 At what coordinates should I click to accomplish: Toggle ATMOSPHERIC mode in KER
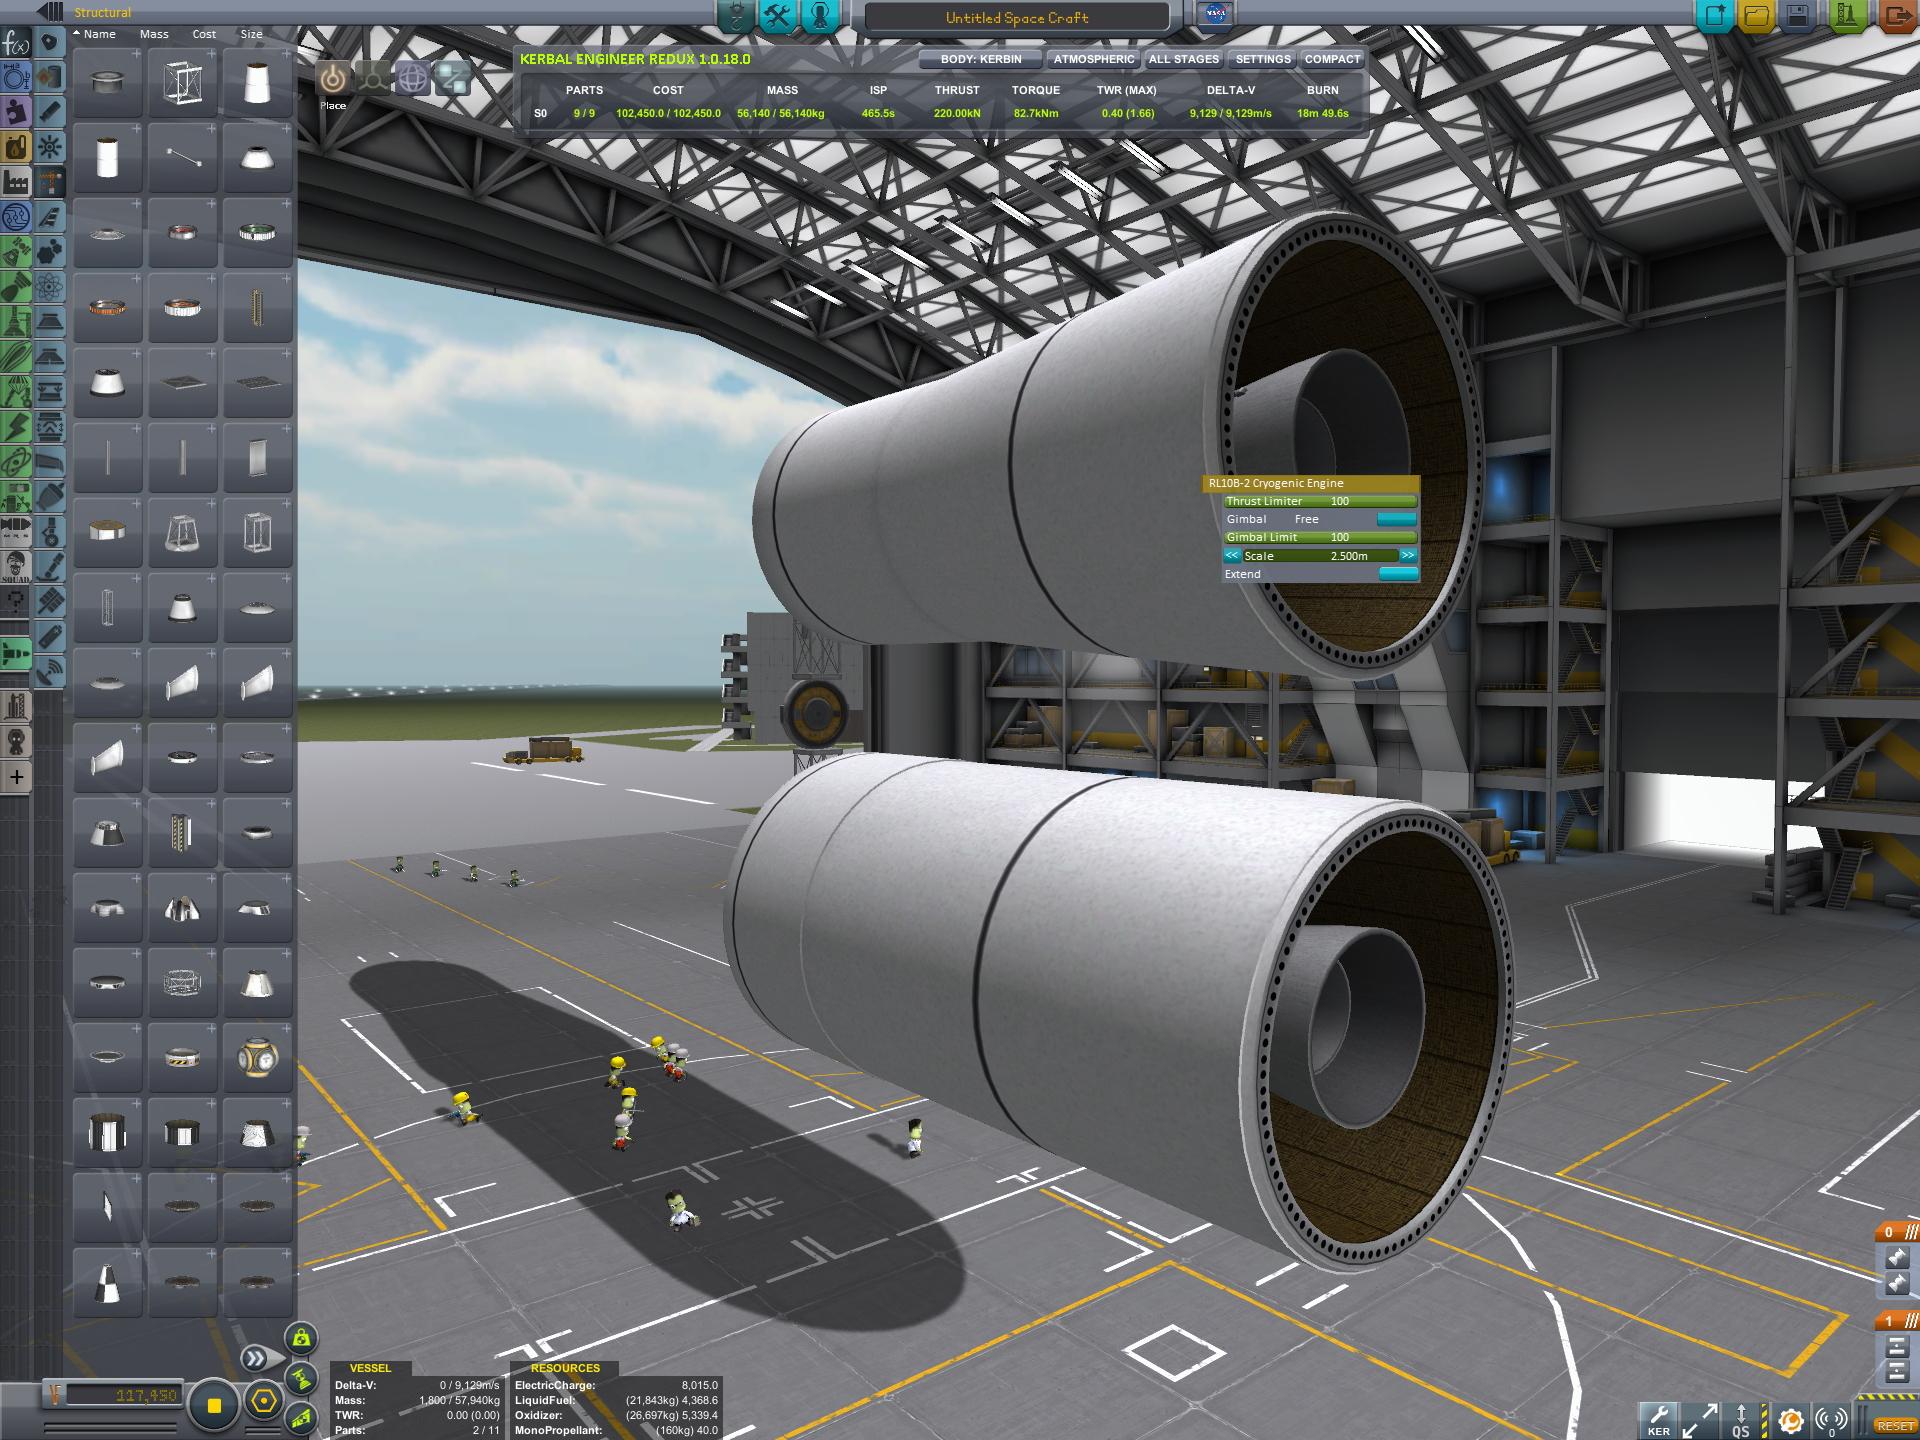(1094, 59)
